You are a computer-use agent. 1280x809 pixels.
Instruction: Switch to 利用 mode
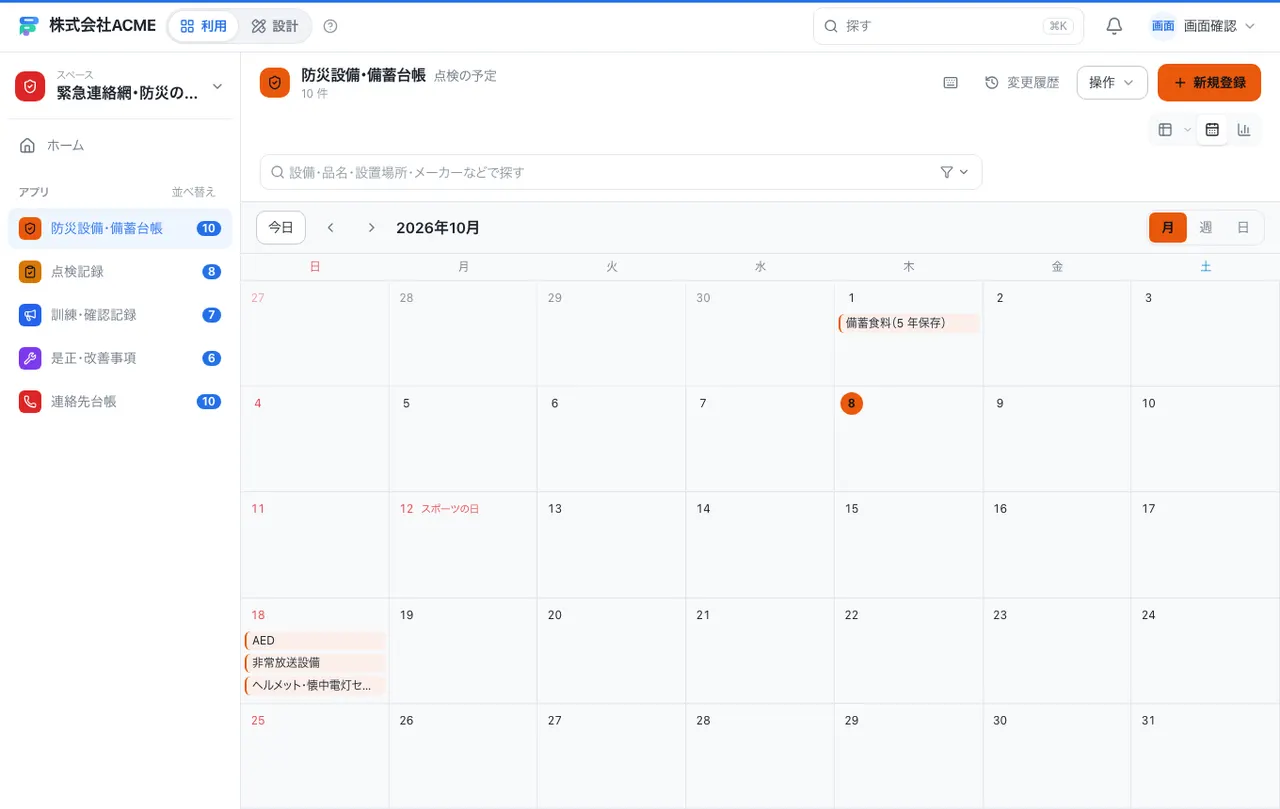click(x=204, y=26)
